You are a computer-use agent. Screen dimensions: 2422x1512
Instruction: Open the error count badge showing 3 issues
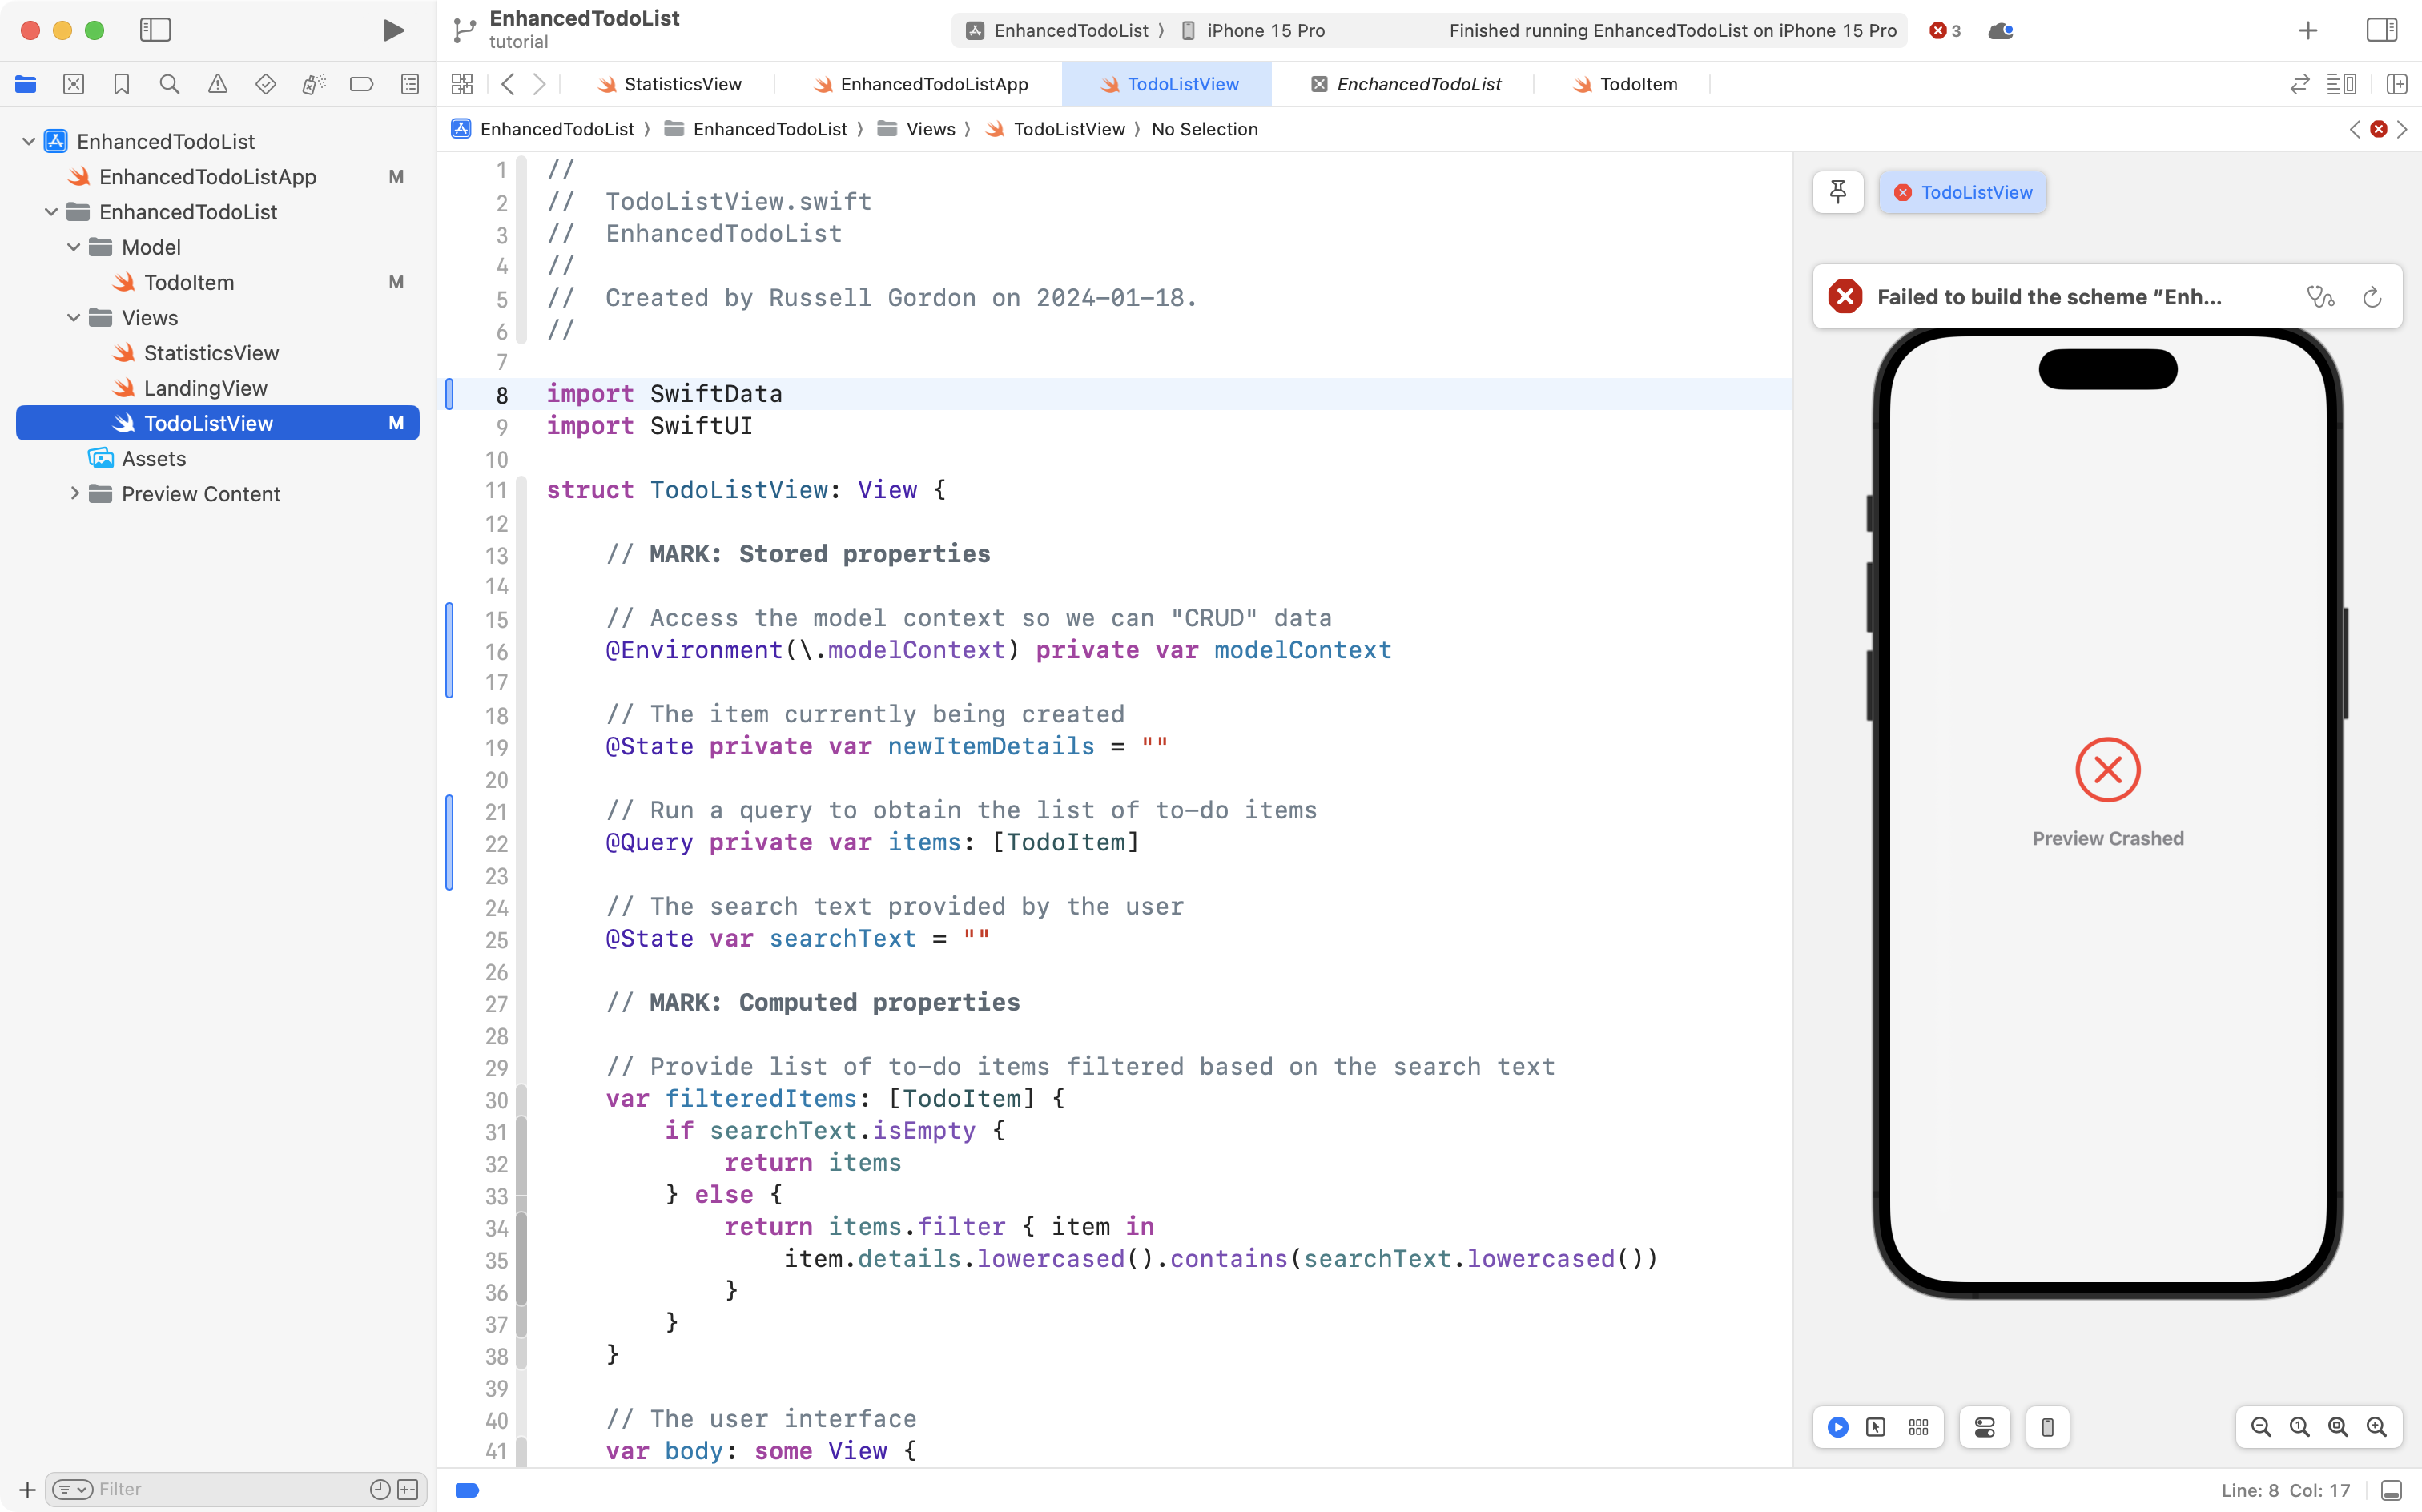pyautogui.click(x=1941, y=30)
